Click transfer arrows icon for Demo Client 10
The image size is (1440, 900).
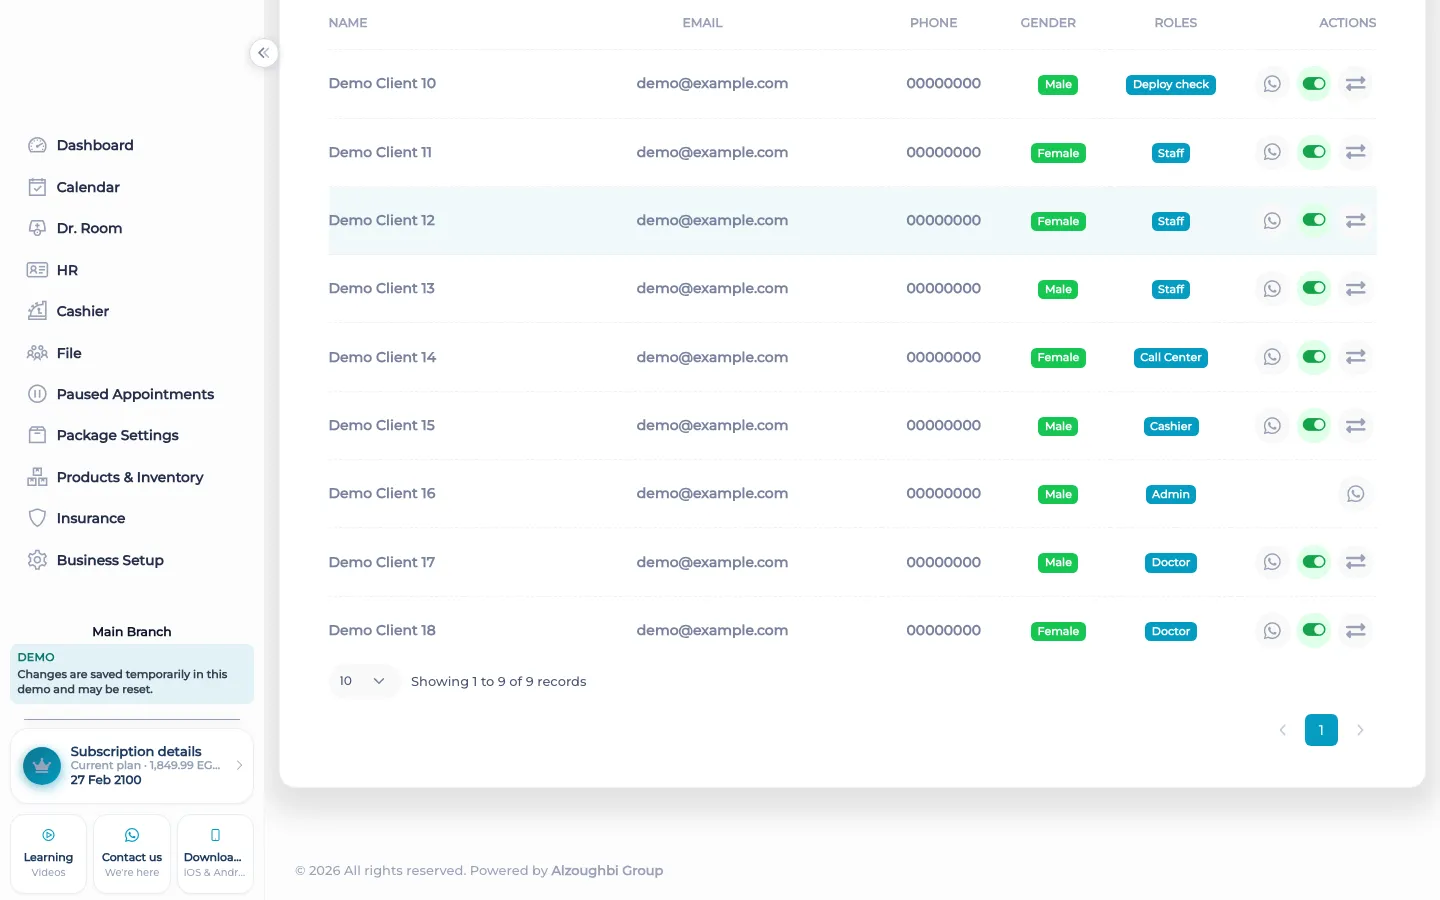pos(1356,84)
